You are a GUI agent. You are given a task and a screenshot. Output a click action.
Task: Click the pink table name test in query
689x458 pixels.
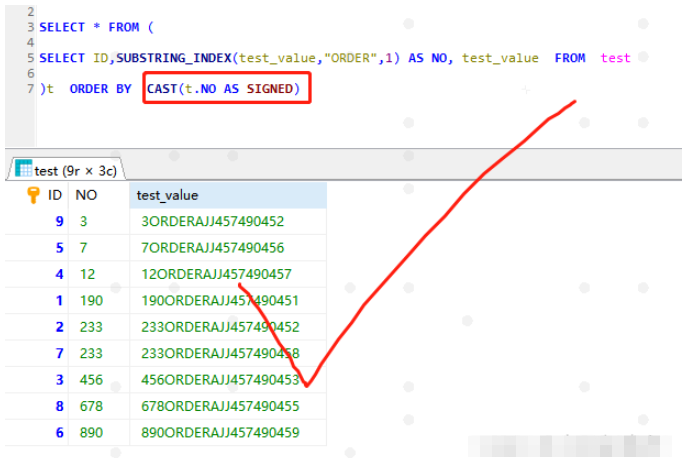coord(615,58)
